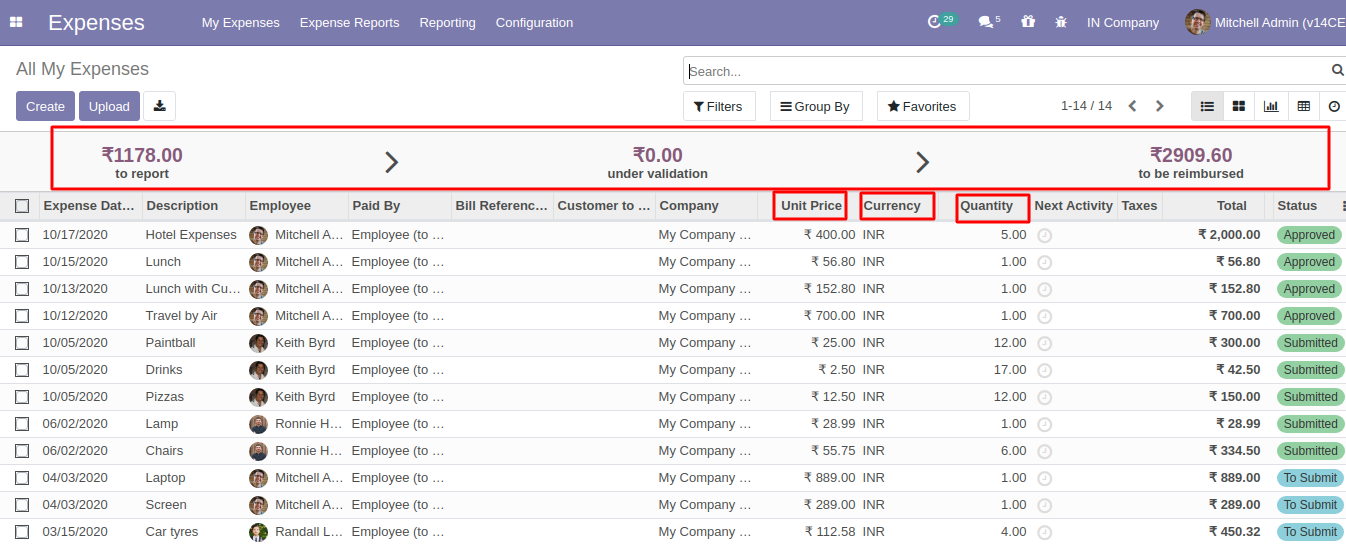Click To Submit status badge for Screen row
The height and width of the screenshot is (544, 1346).
[x=1309, y=505]
